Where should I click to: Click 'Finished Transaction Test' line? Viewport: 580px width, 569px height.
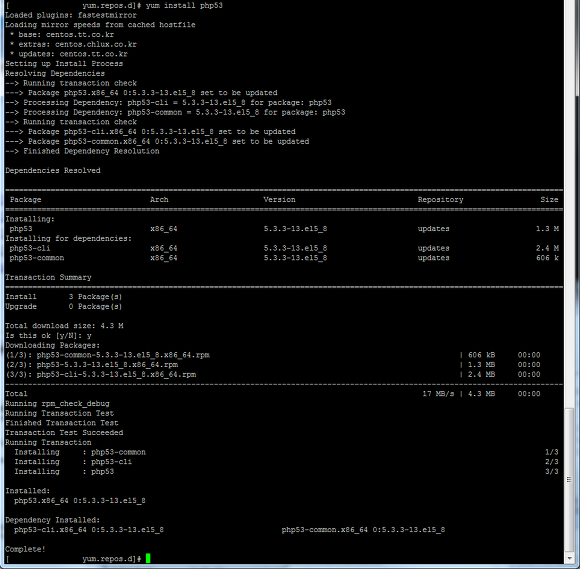coord(62,423)
